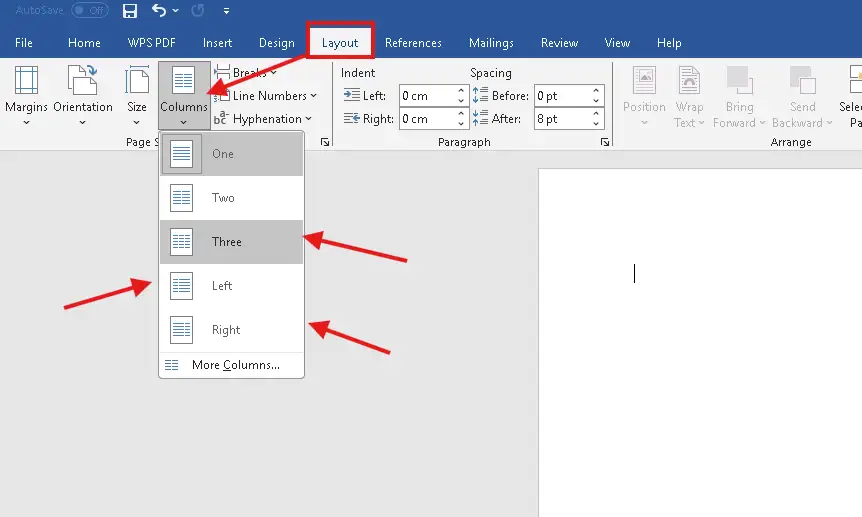Open the Help tab

coord(669,43)
